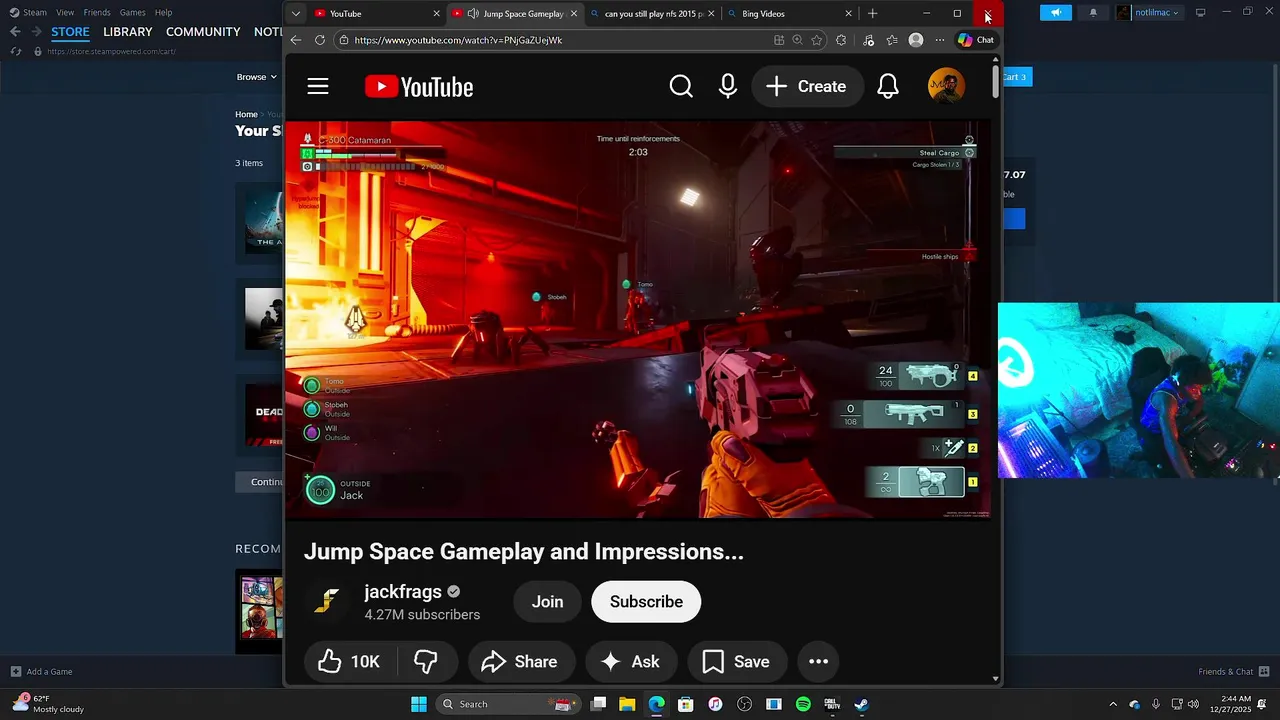The width and height of the screenshot is (1280, 720).
Task: Open the tab actions dropdown in Edge
Action: click(295, 14)
